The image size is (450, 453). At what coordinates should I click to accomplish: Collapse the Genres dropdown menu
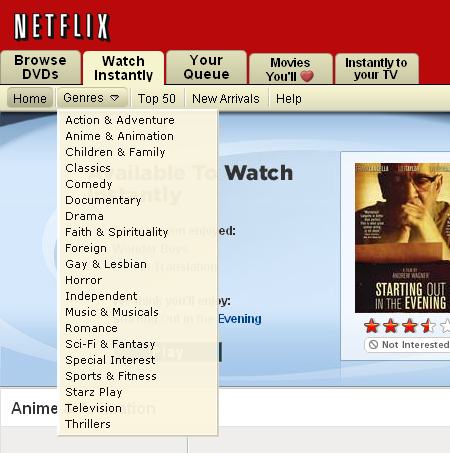[x=92, y=98]
